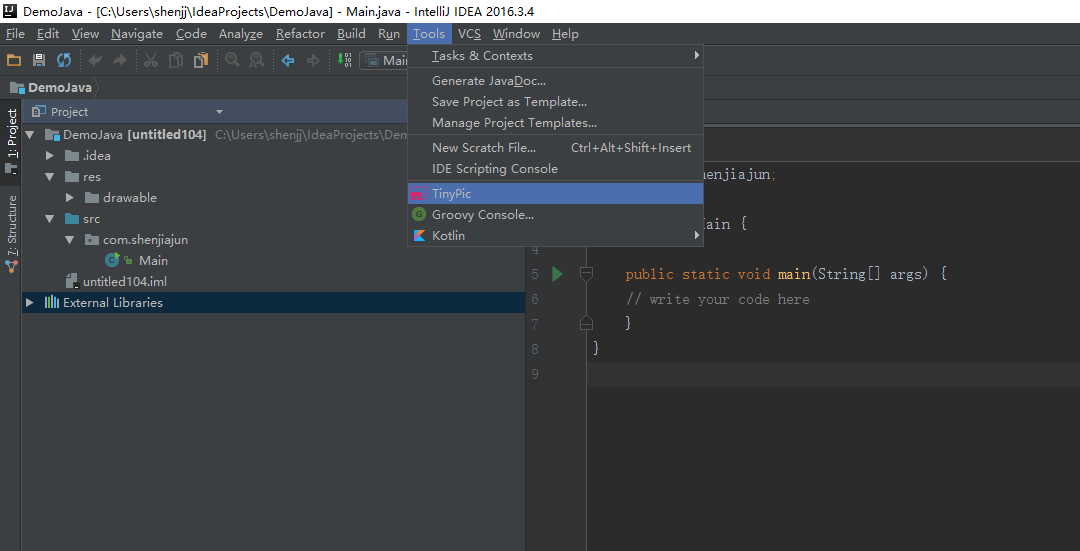1080x551 pixels.
Task: Choose IDE Scripting Console menu item
Action: [555, 169]
